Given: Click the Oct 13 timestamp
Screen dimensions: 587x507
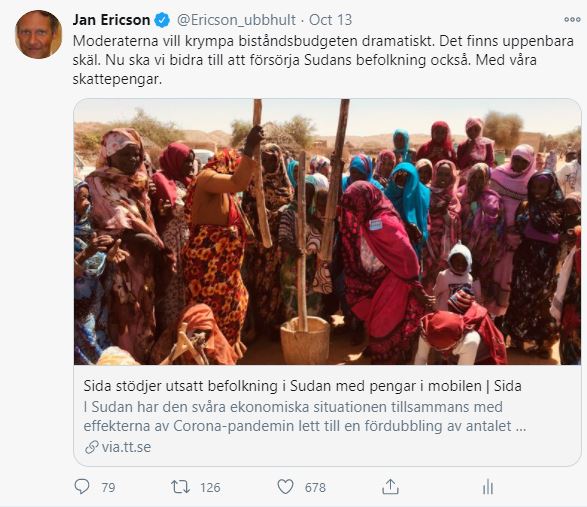Looking at the screenshot, I should (331, 20).
